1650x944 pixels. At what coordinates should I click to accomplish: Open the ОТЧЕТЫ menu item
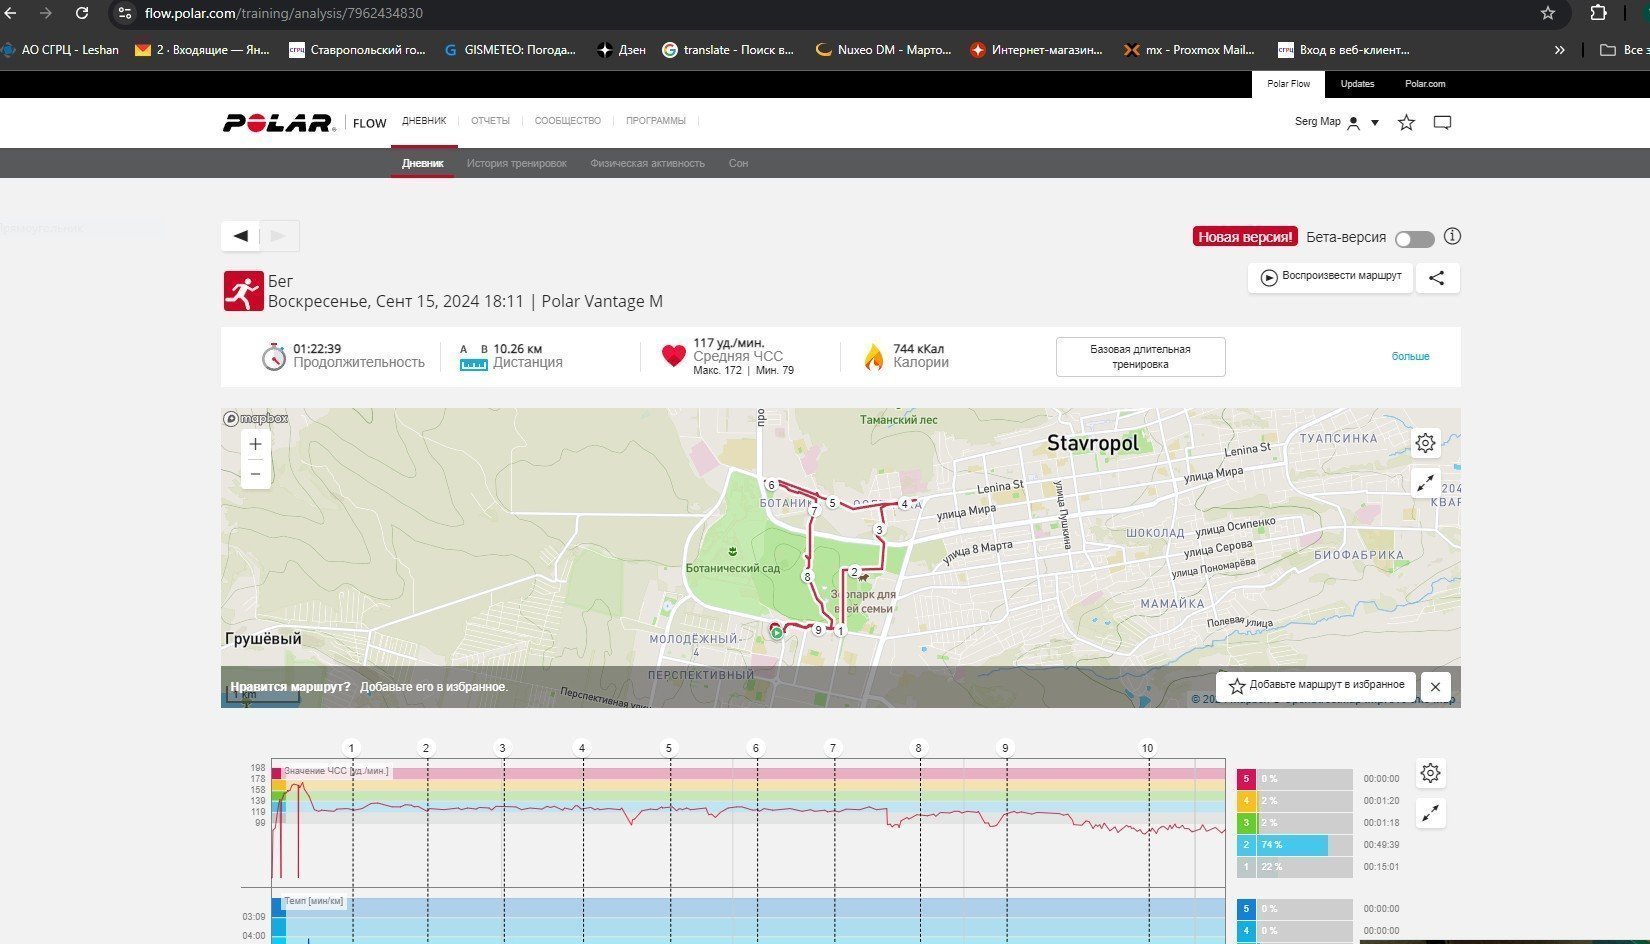tap(490, 121)
